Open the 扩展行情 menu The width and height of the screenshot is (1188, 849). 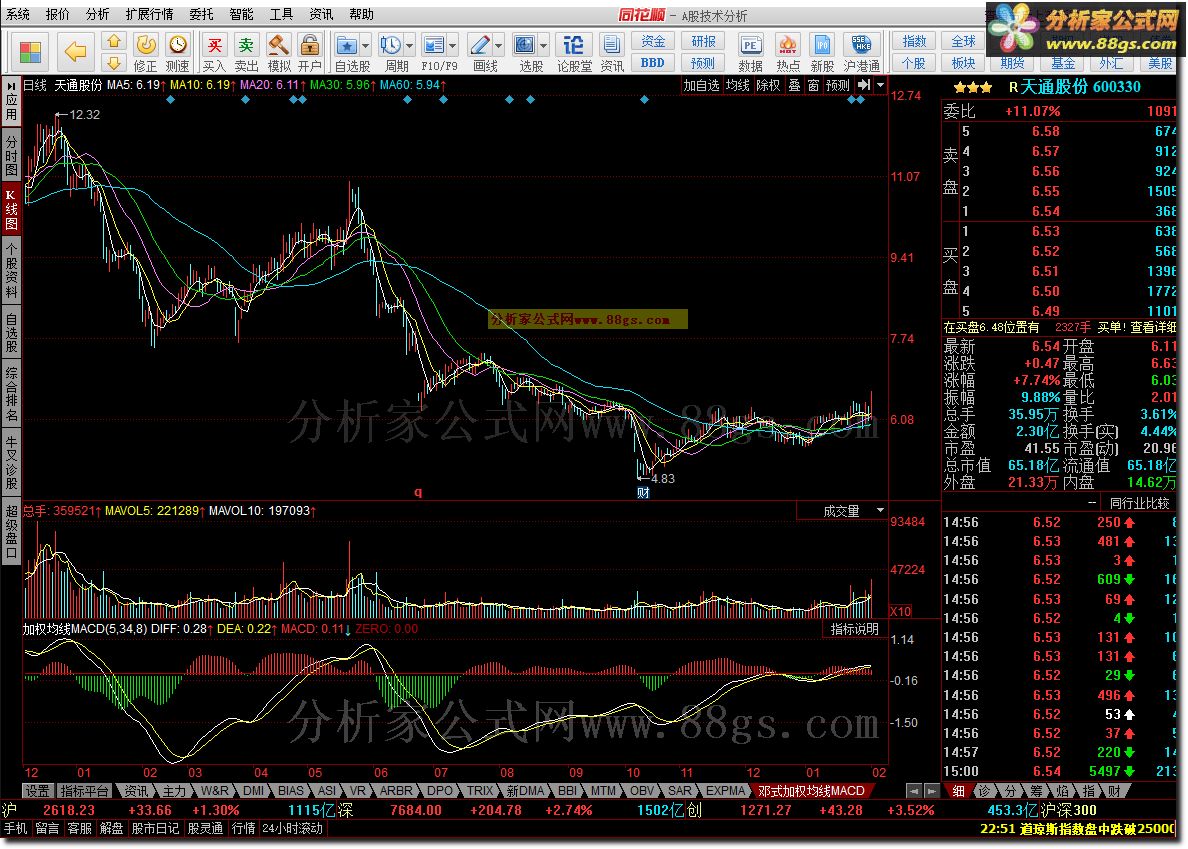tap(149, 14)
